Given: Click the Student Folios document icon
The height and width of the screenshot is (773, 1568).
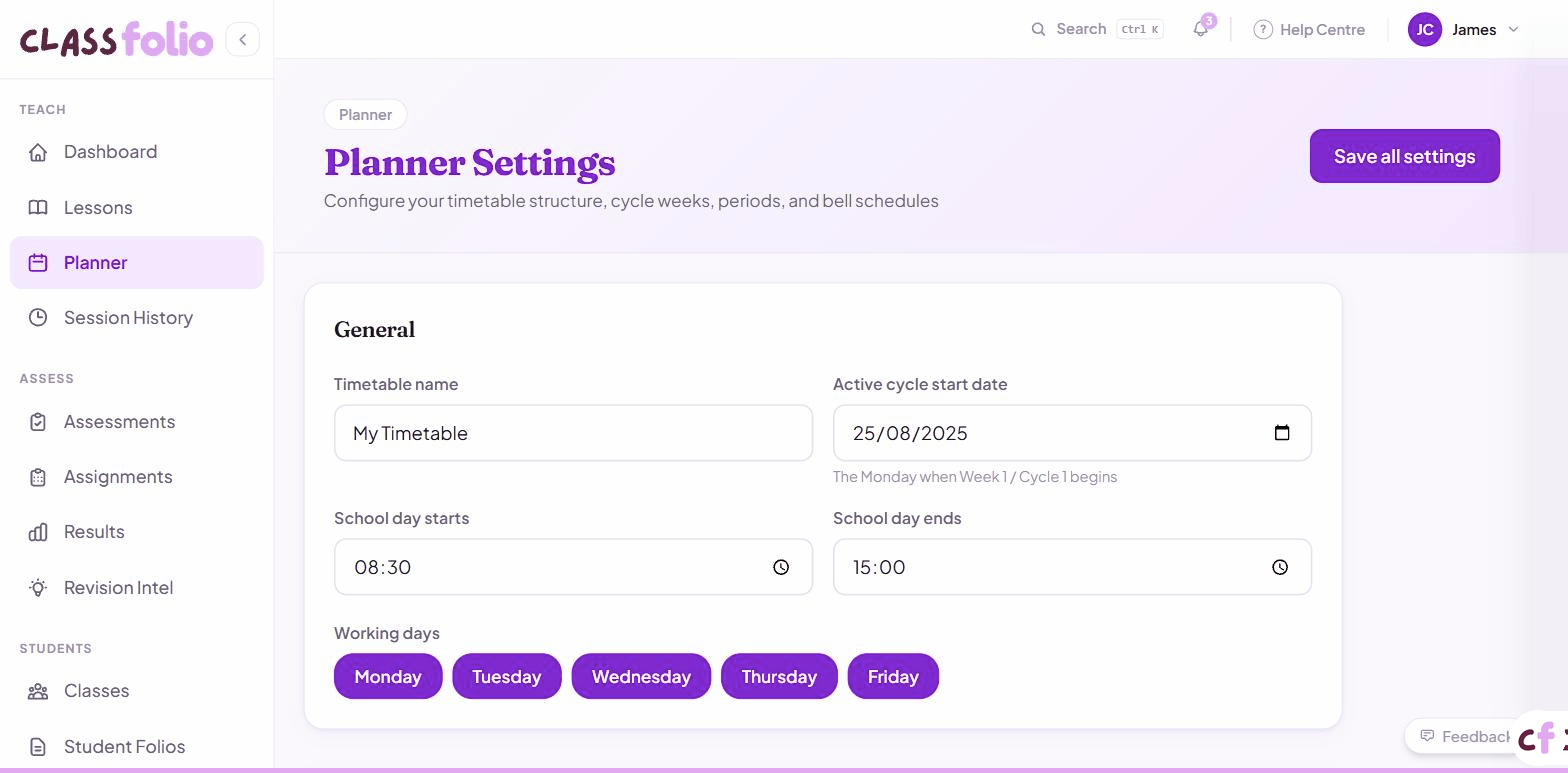Looking at the screenshot, I should (x=38, y=747).
